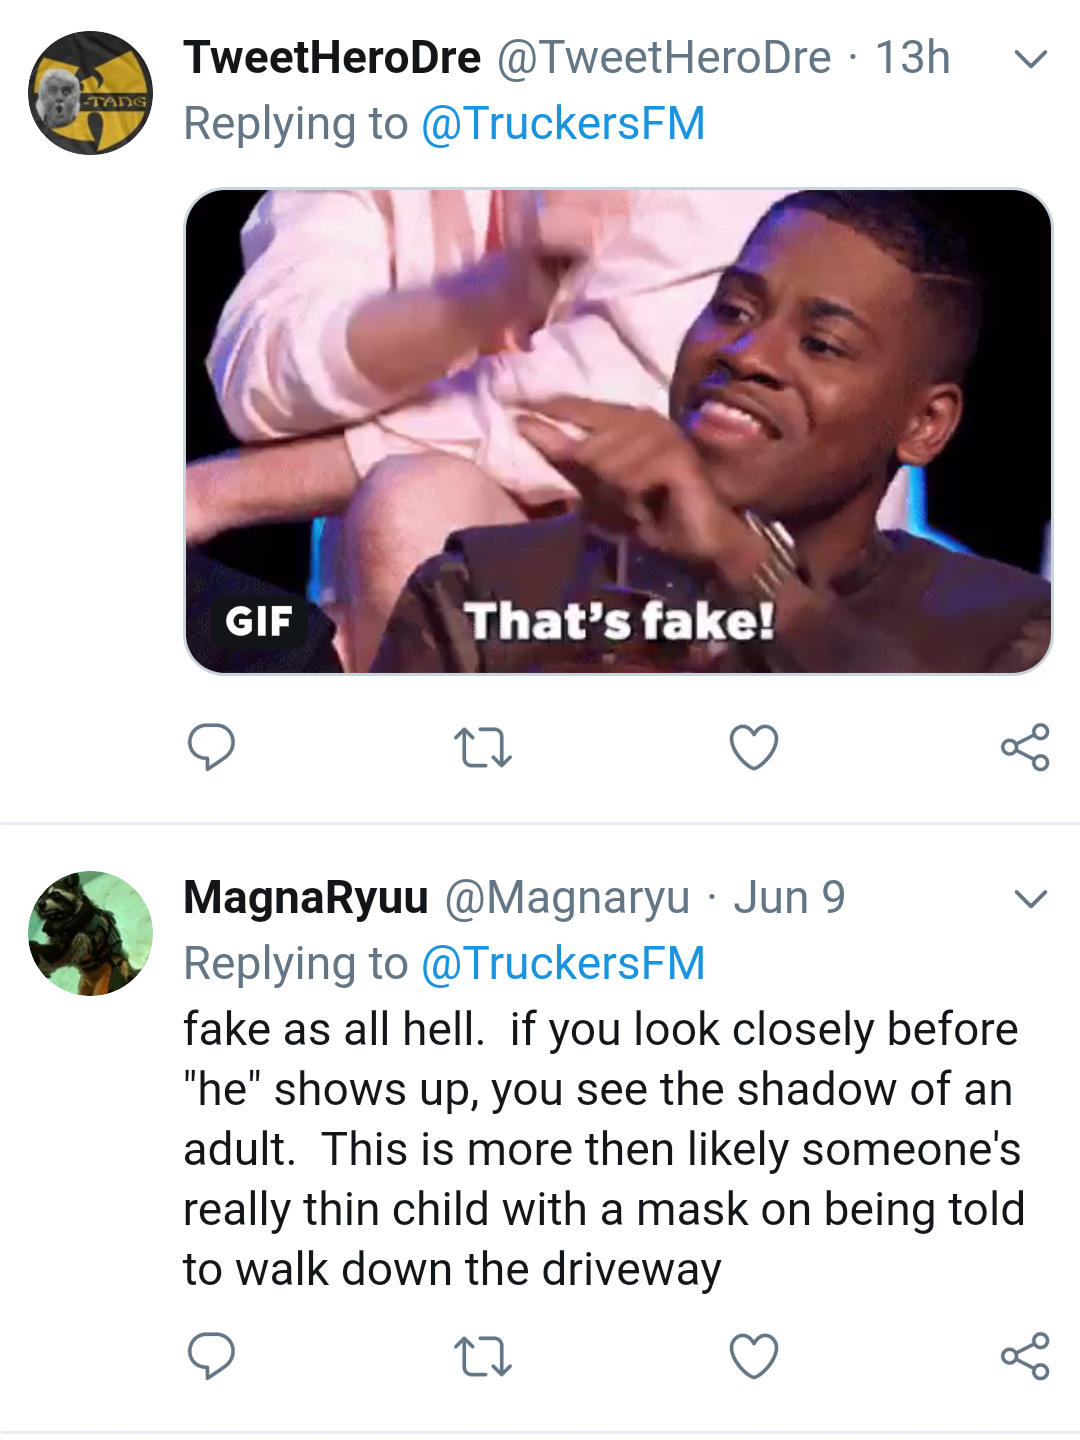Screen dimensions: 1080x1440
Task: Click the Jun 9 timestamp
Action: pyautogui.click(x=789, y=898)
